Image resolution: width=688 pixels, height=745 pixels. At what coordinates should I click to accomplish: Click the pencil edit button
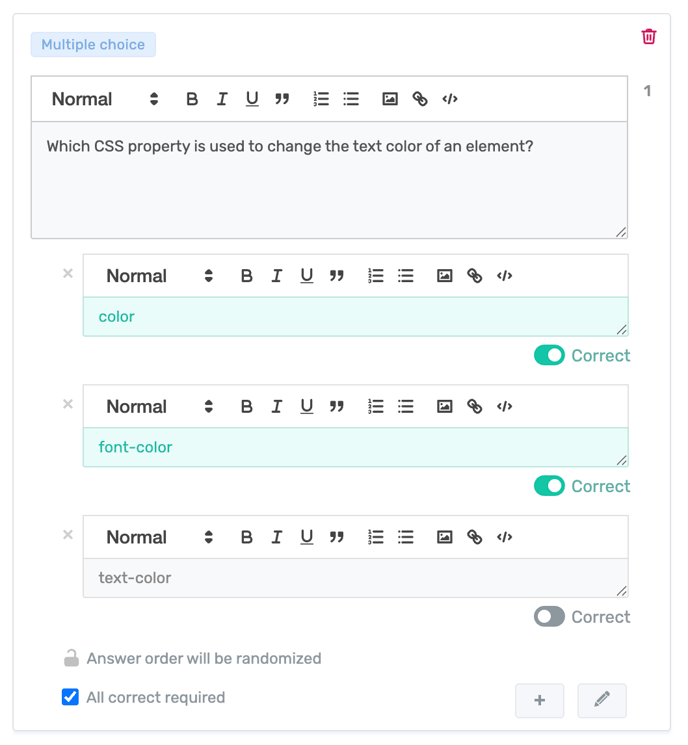602,700
